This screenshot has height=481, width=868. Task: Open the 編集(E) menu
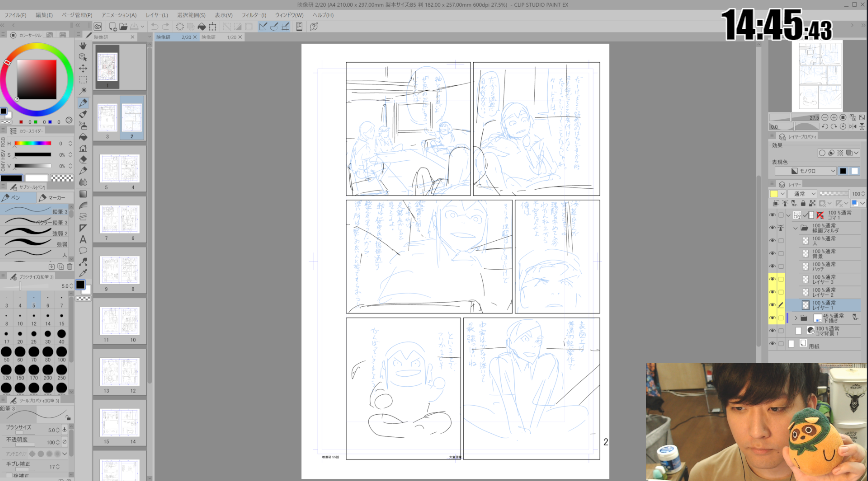click(x=44, y=15)
